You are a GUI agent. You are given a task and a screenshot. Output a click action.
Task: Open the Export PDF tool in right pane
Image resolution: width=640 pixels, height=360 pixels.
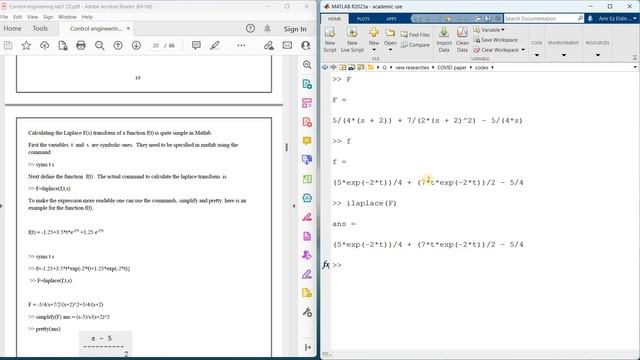[x=307, y=84]
